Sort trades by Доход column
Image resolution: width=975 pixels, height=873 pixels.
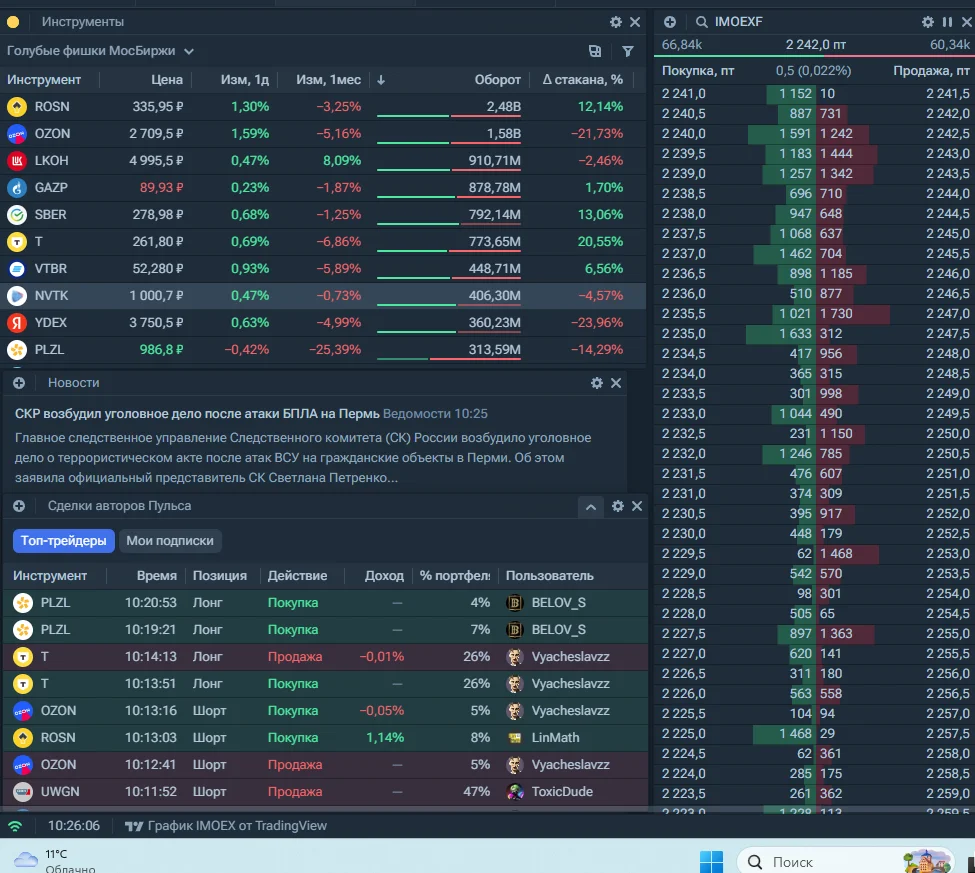(x=384, y=576)
